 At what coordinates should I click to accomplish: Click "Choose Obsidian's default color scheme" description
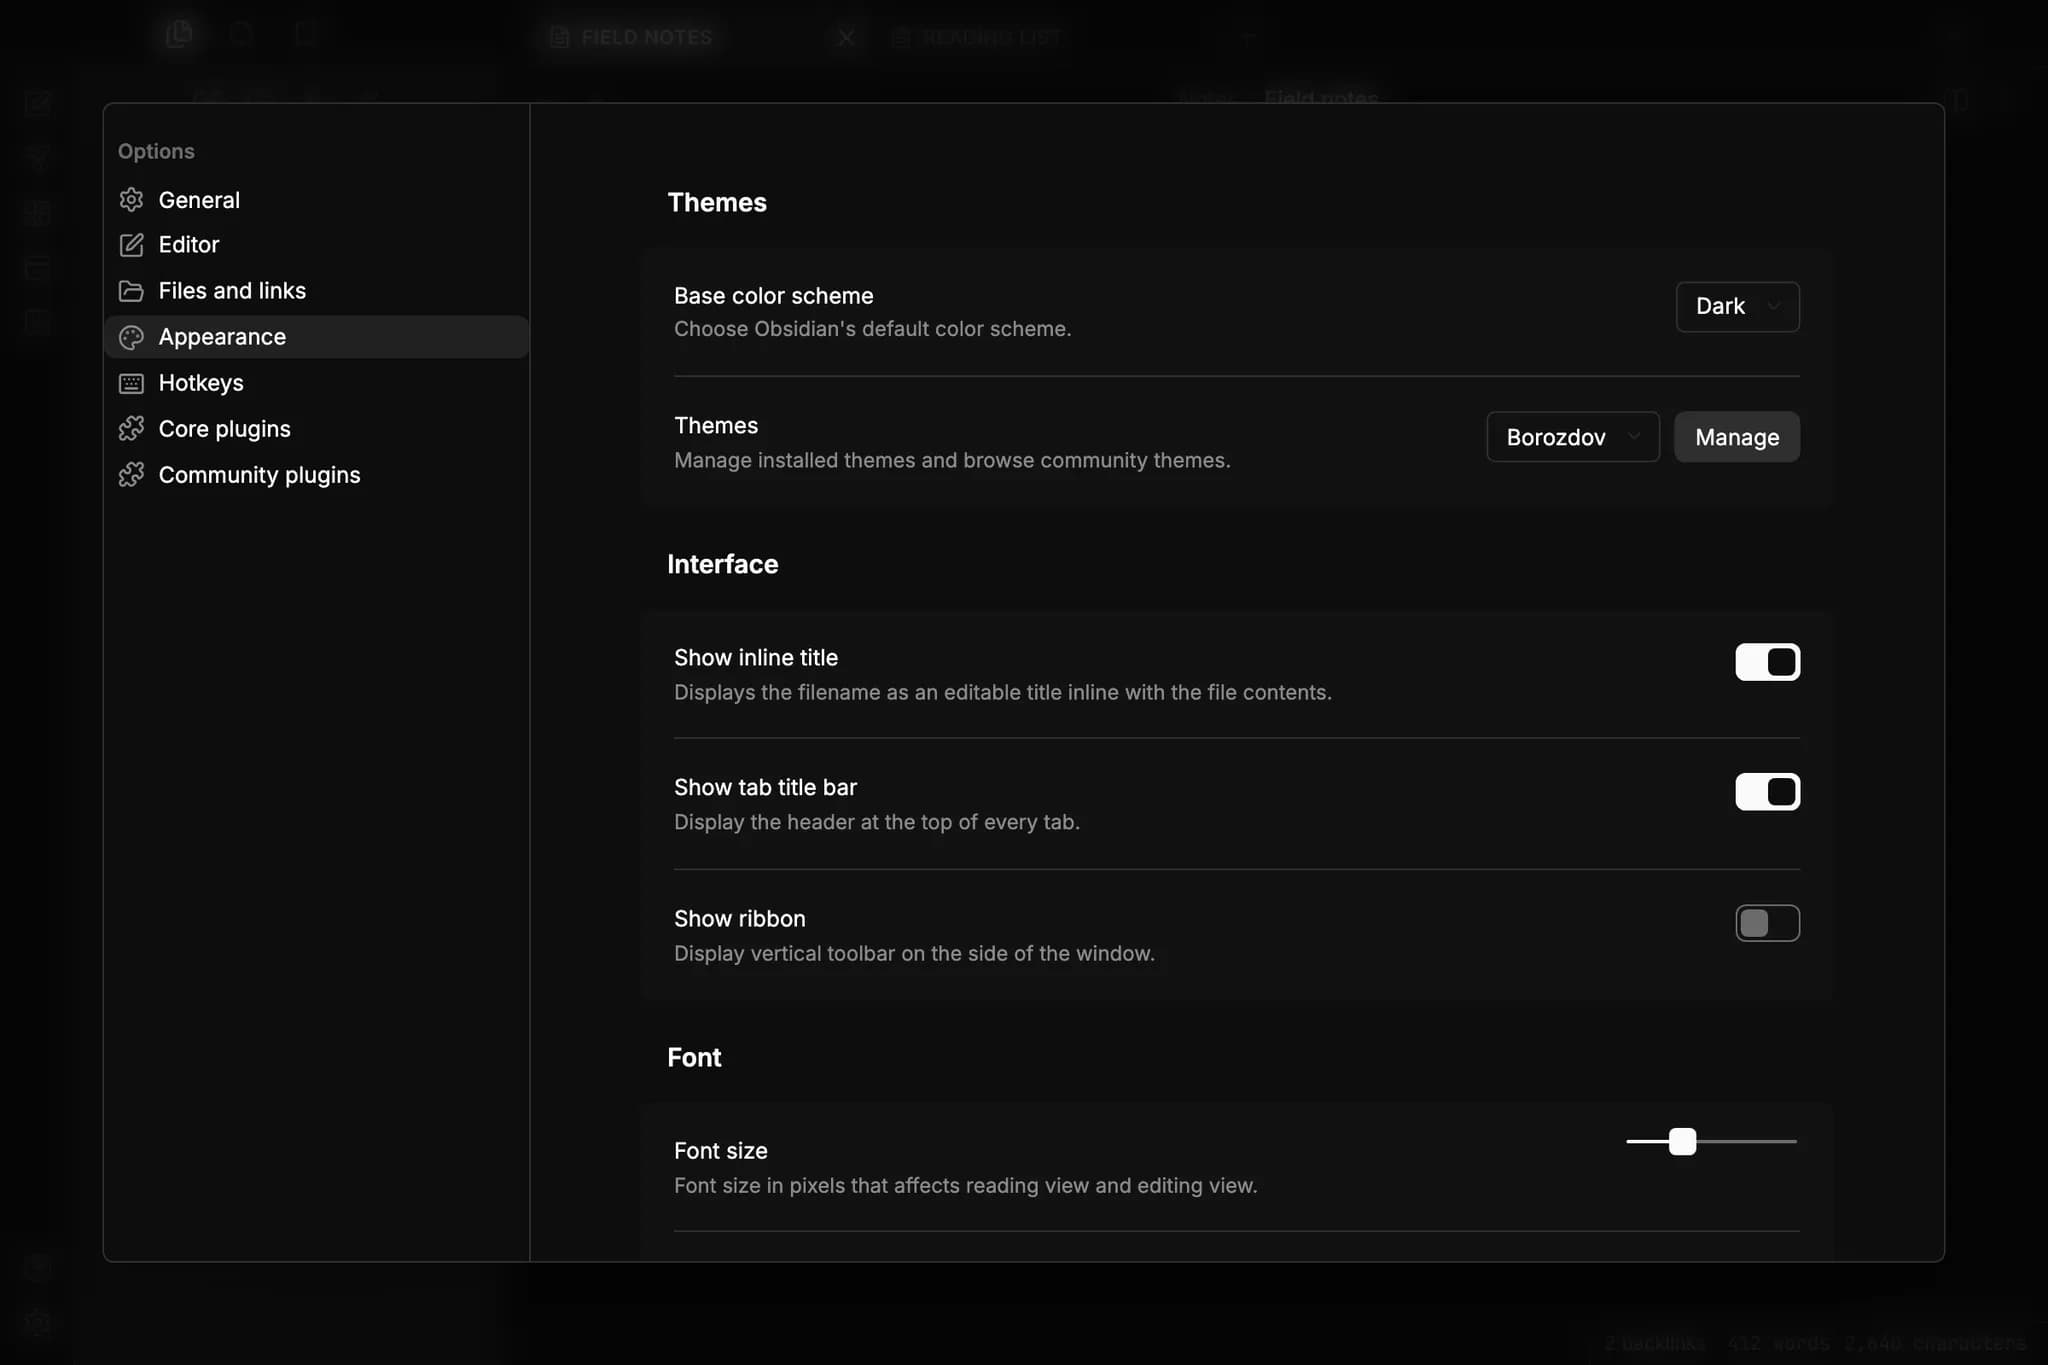[872, 329]
